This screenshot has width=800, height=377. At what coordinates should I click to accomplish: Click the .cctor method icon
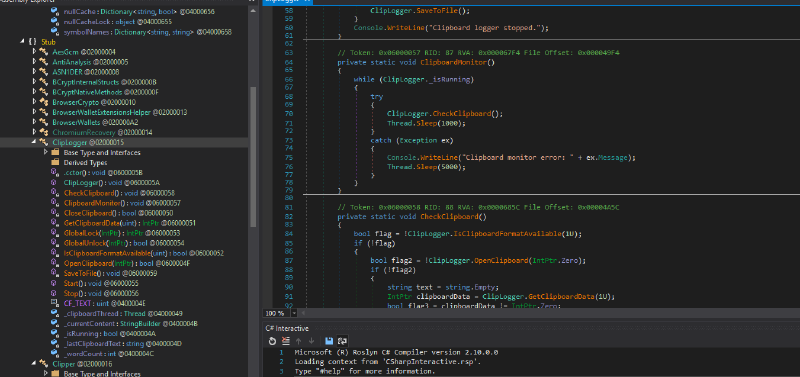55,172
